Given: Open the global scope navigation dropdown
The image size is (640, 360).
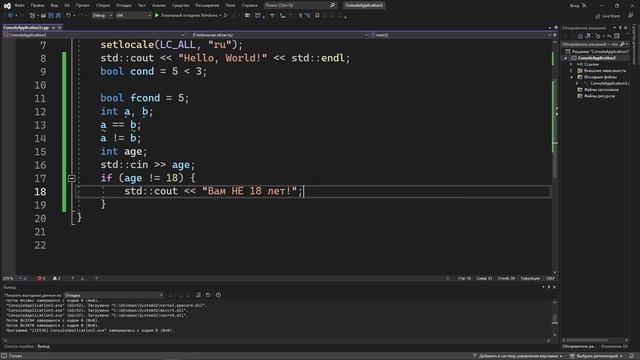Looking at the screenshot, I should pos(279,35).
